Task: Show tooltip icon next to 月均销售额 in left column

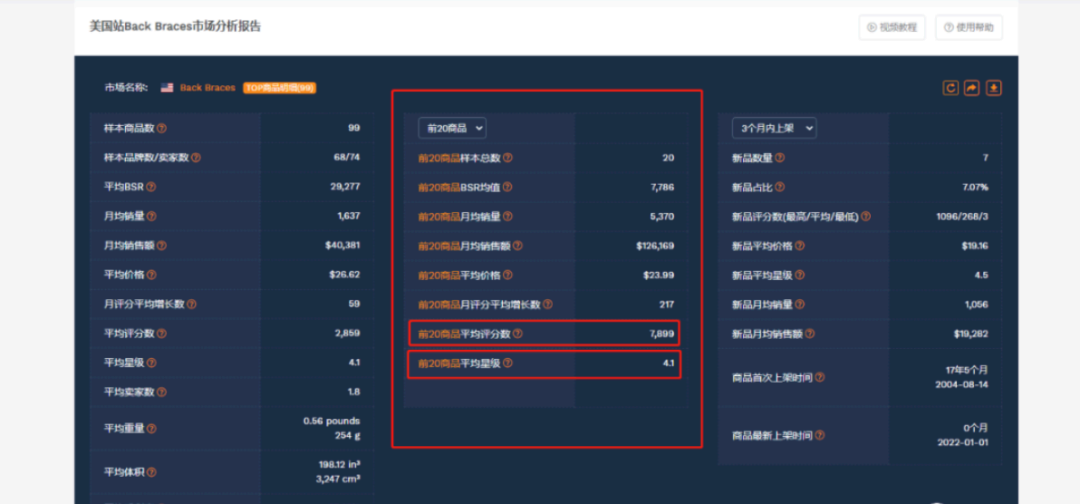Action: (x=161, y=245)
